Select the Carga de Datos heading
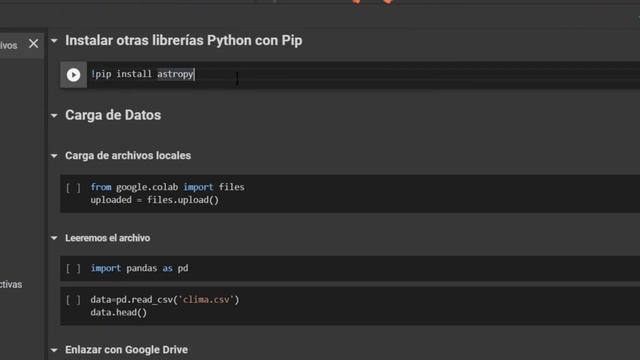Viewport: 640px width, 360px height. [113, 116]
